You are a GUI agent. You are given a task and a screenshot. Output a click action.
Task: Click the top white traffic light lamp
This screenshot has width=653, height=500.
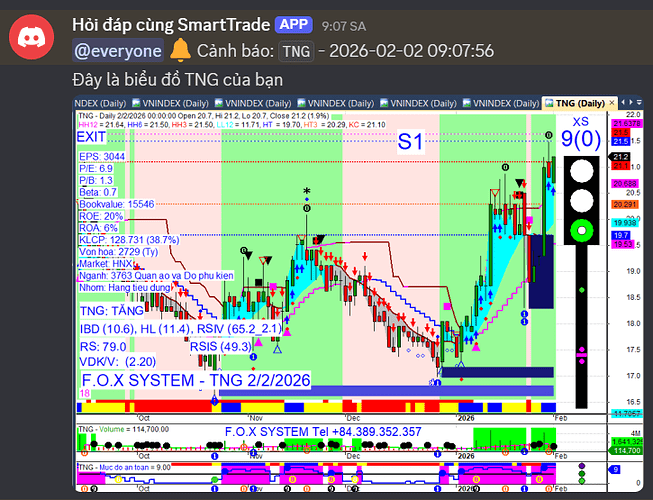[x=581, y=171]
